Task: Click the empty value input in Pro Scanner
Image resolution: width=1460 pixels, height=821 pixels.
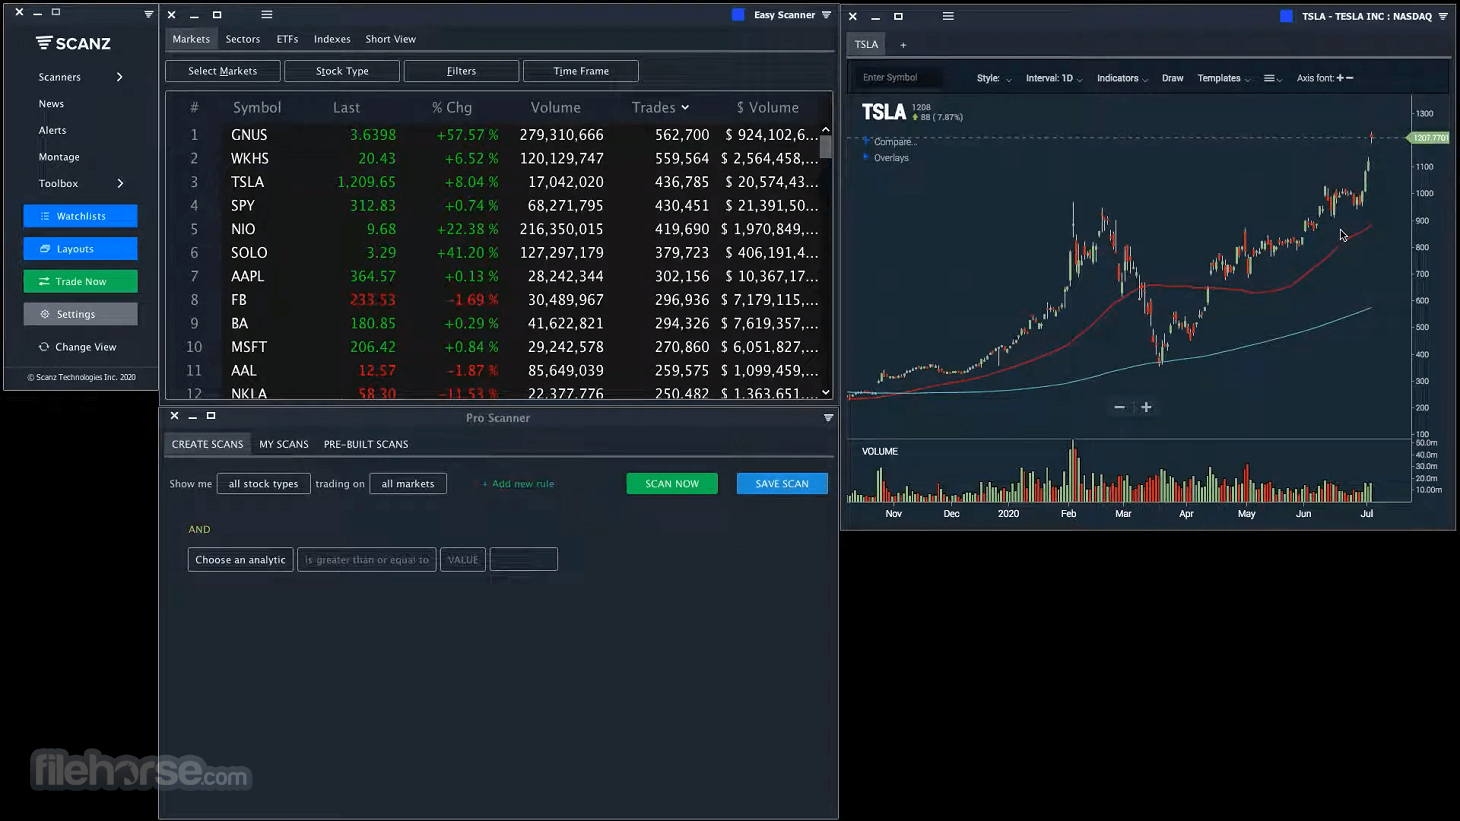Action: click(523, 560)
